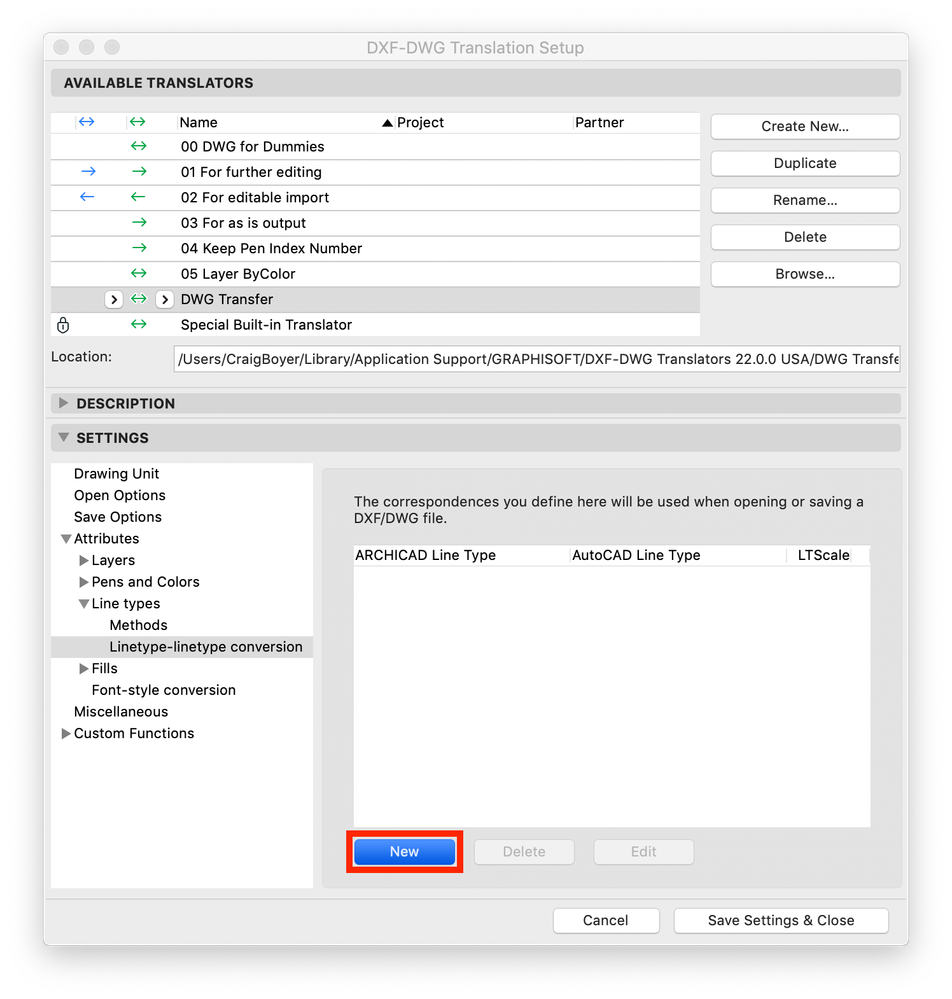Click the lock icon beside Special Built-in Translator

click(63, 325)
